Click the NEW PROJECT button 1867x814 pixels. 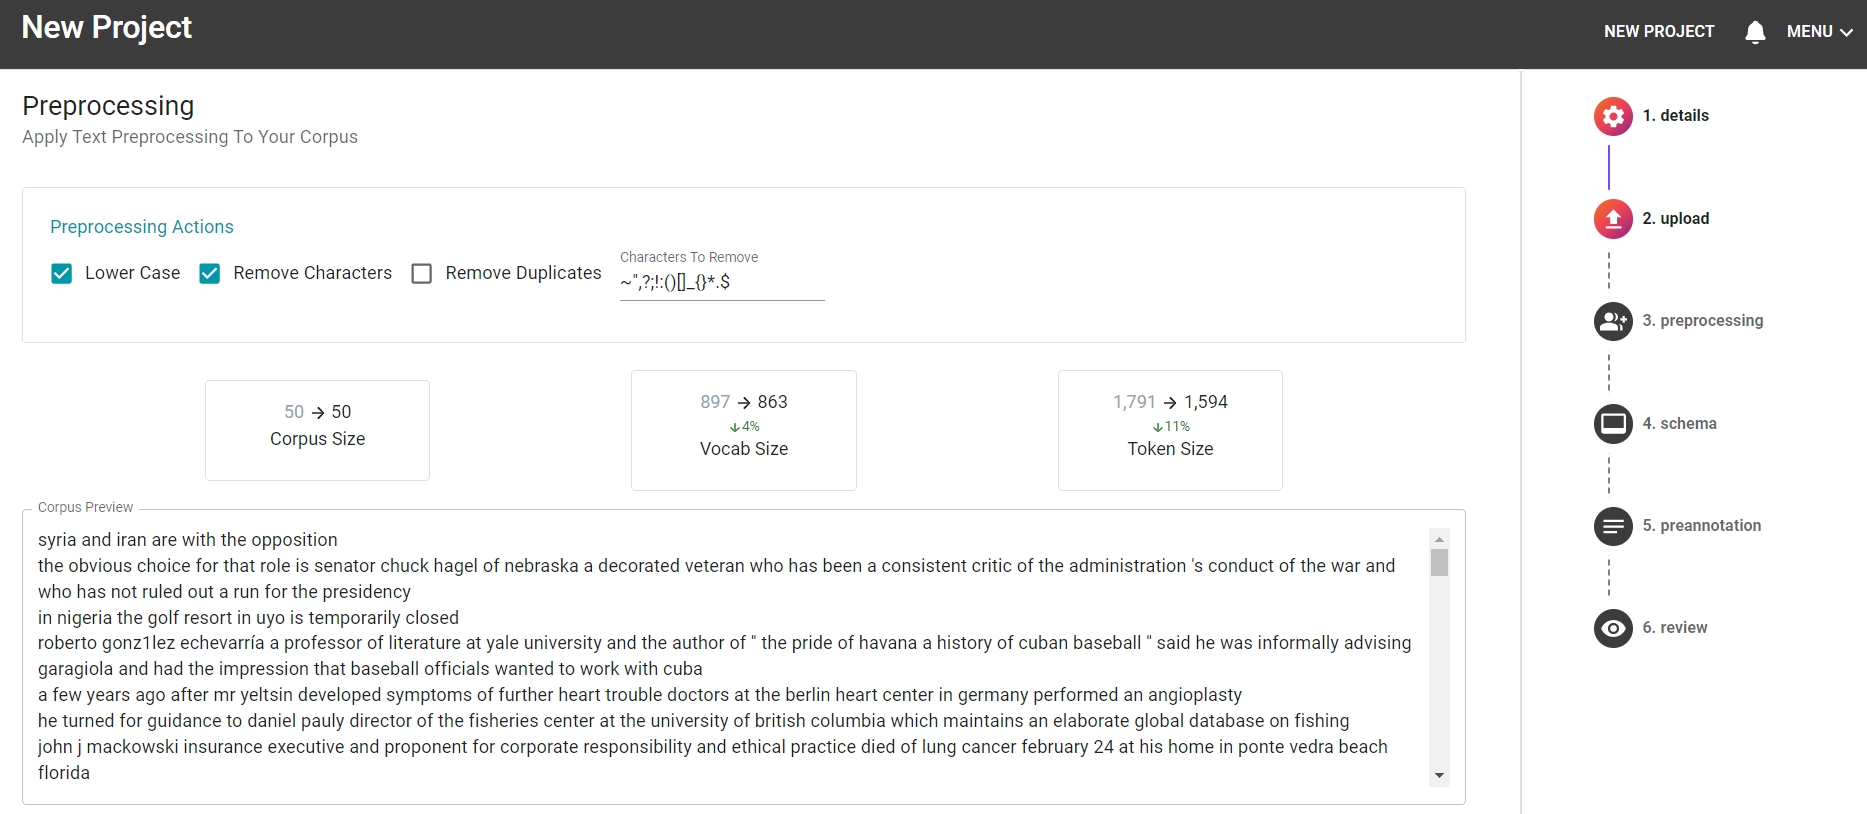tap(1658, 32)
